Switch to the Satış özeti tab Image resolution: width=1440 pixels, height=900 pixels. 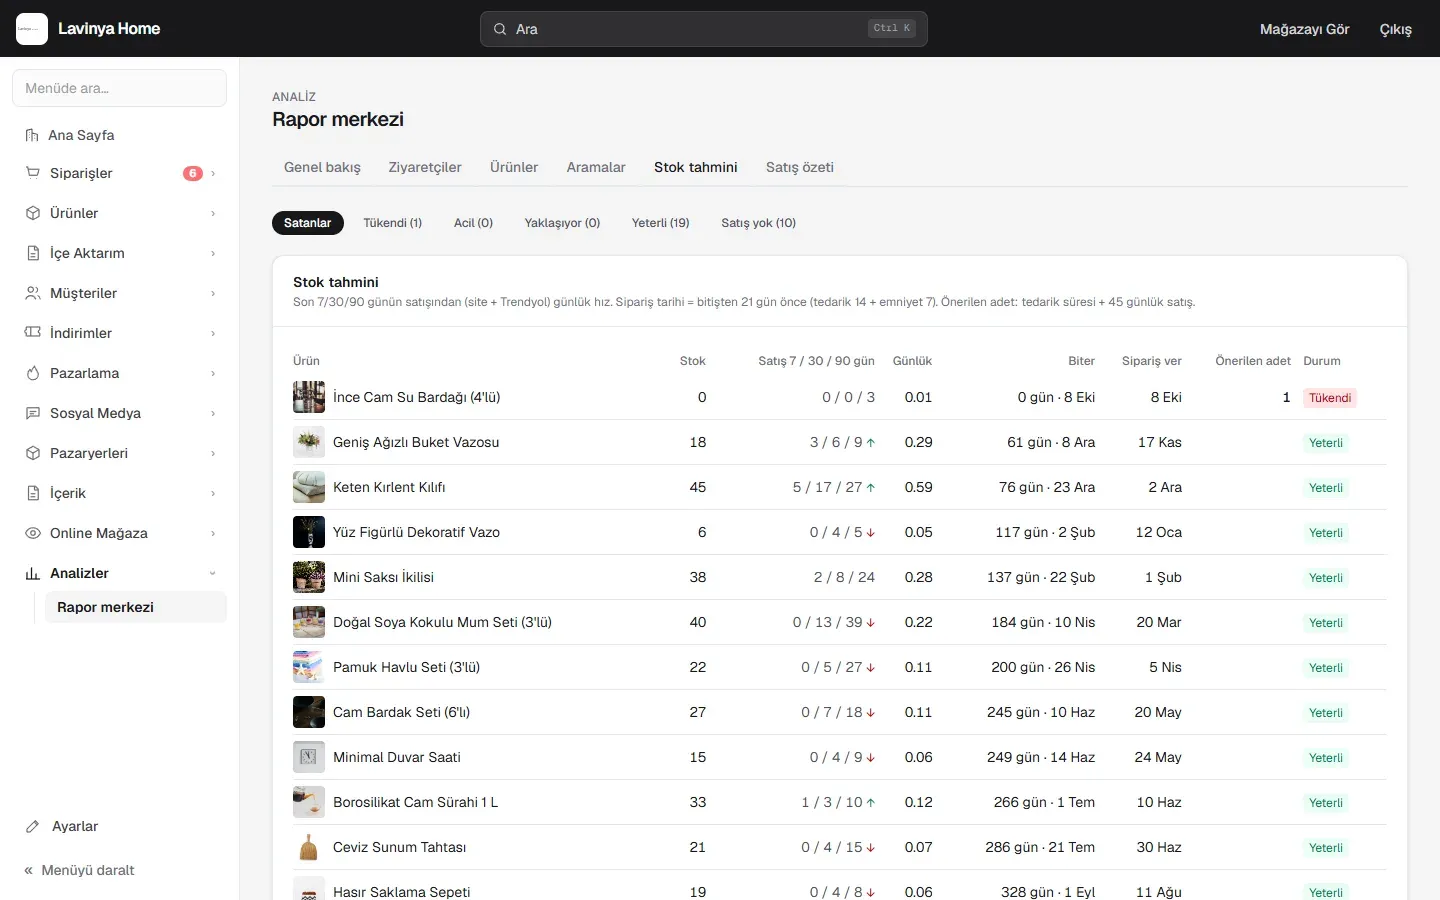[800, 167]
